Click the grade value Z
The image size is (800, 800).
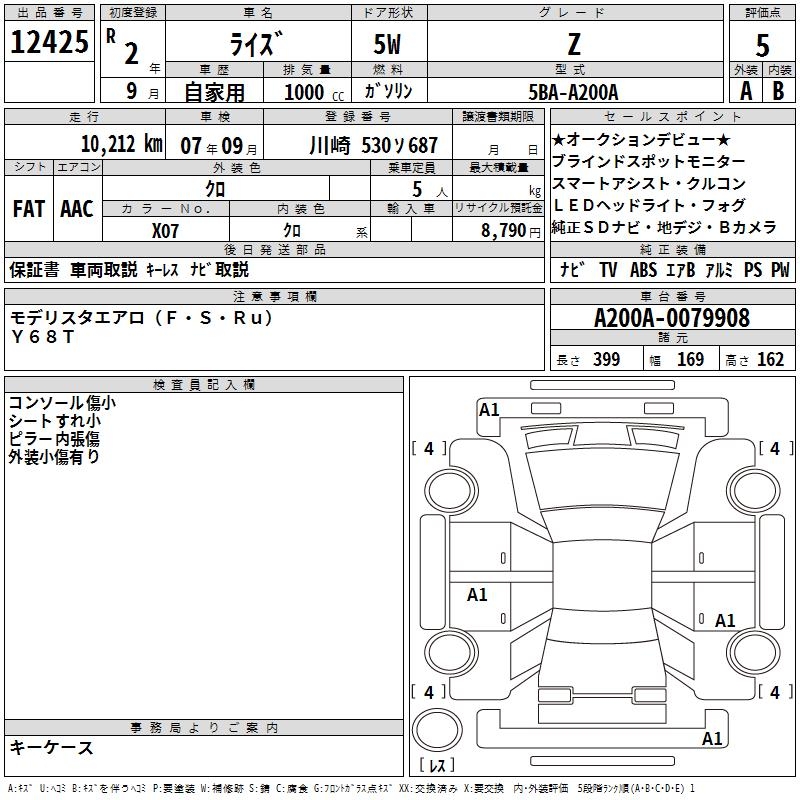[x=574, y=44]
